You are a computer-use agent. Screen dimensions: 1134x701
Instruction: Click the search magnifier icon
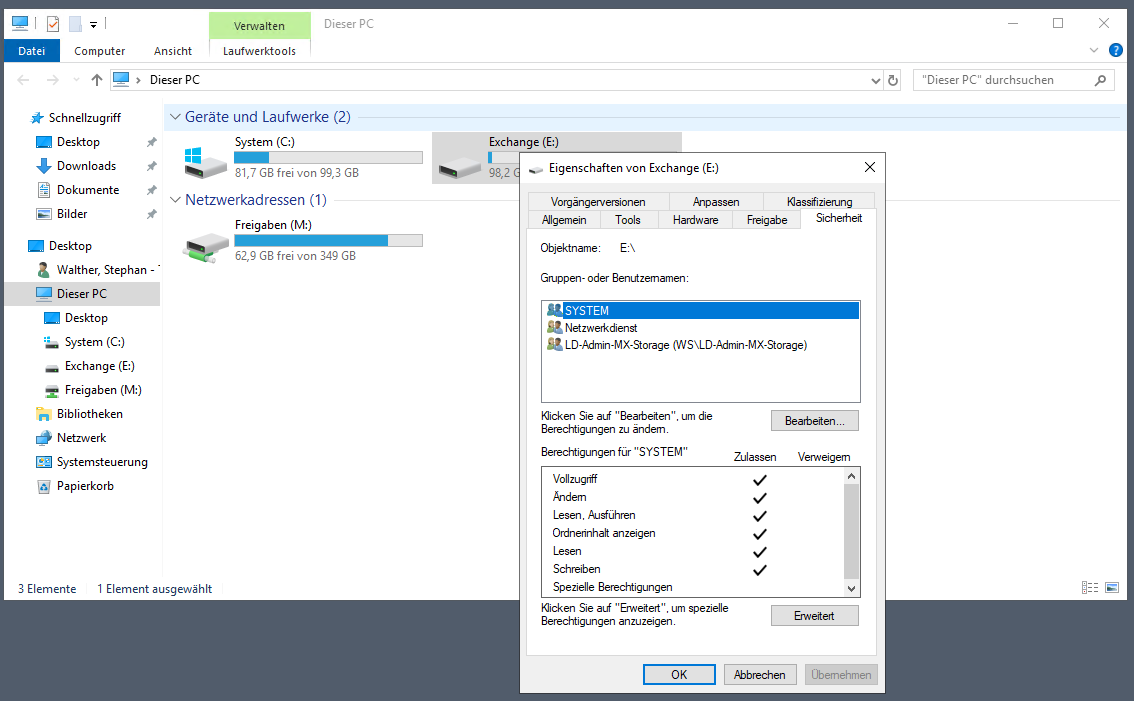coord(1100,80)
